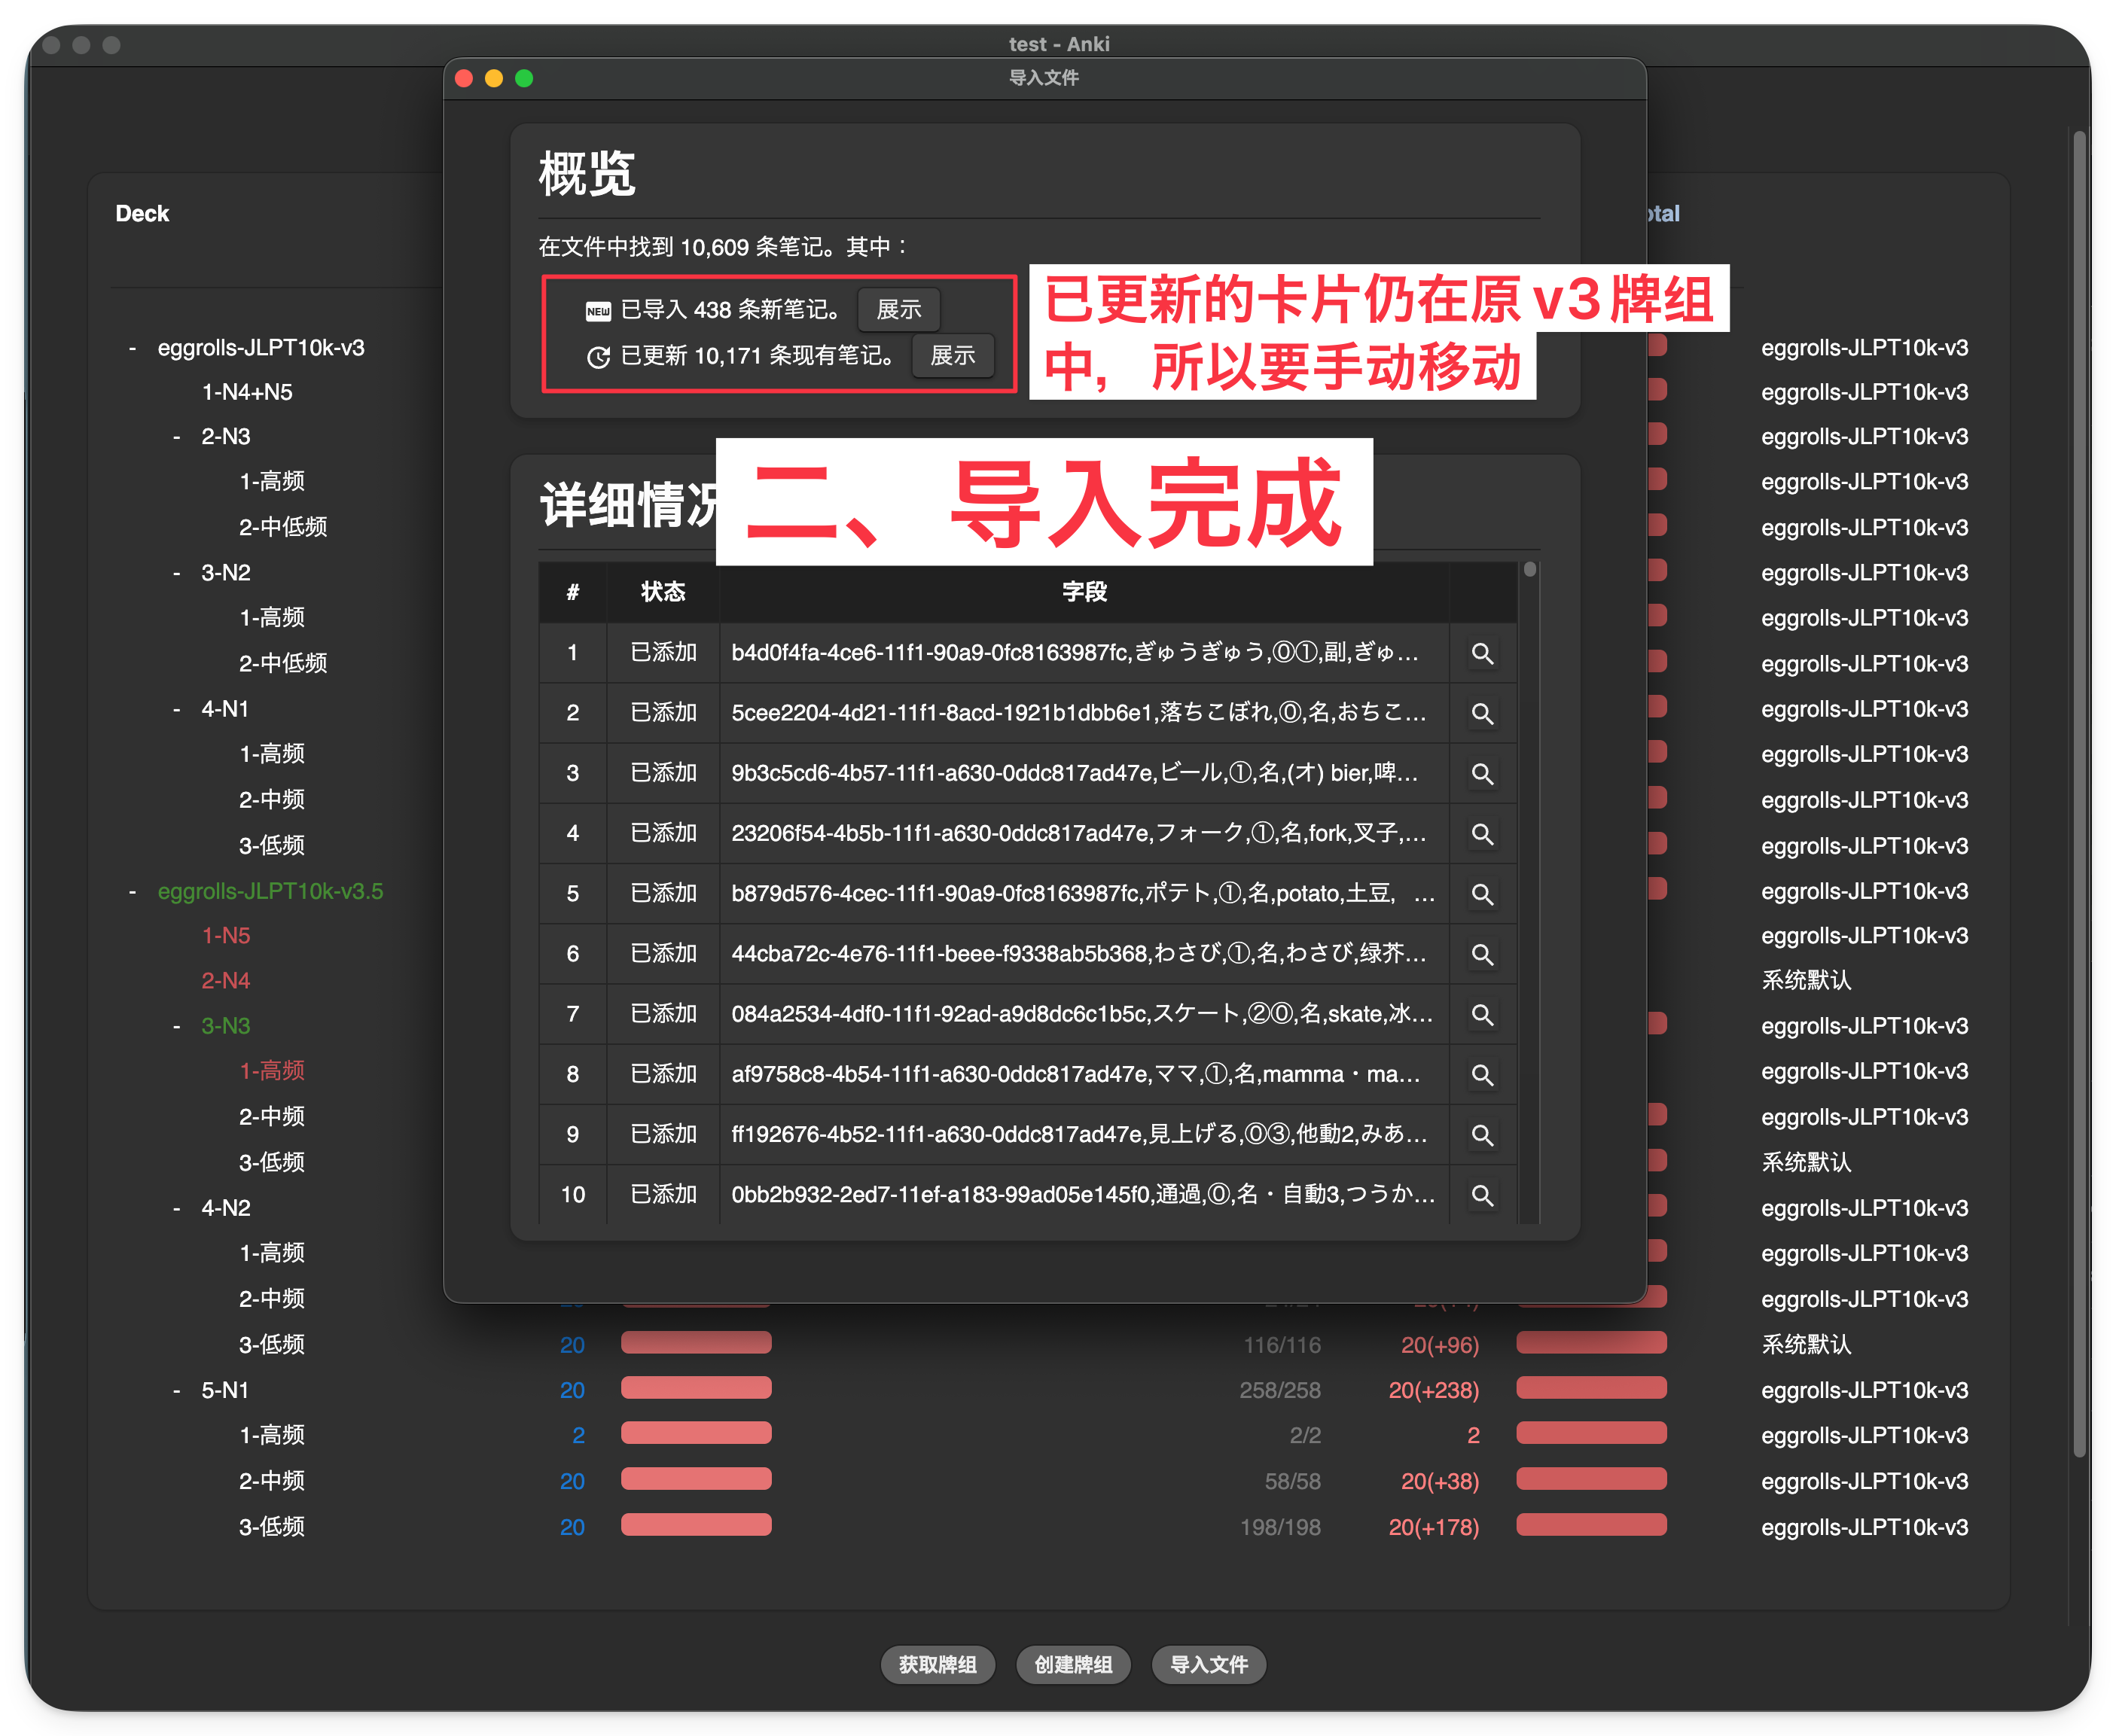Open the 2-中低频 deck under 3-N2
The image size is (2116, 1736).
coord(283,663)
